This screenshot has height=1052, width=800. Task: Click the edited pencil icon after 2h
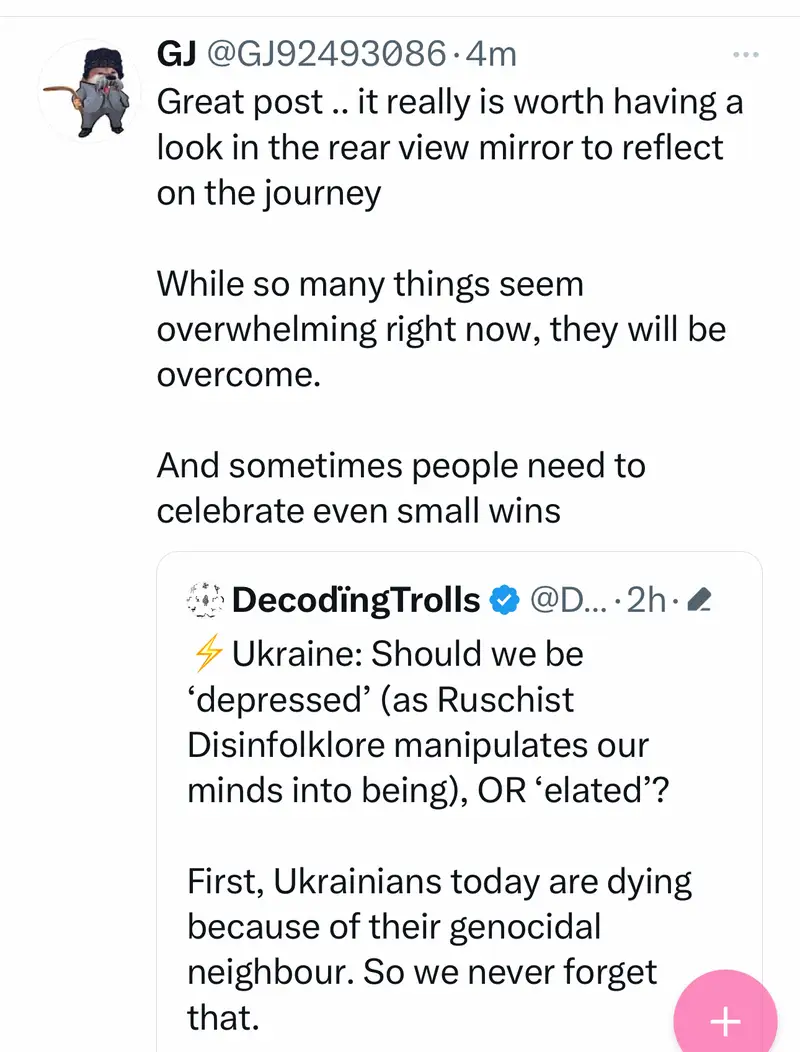700,600
